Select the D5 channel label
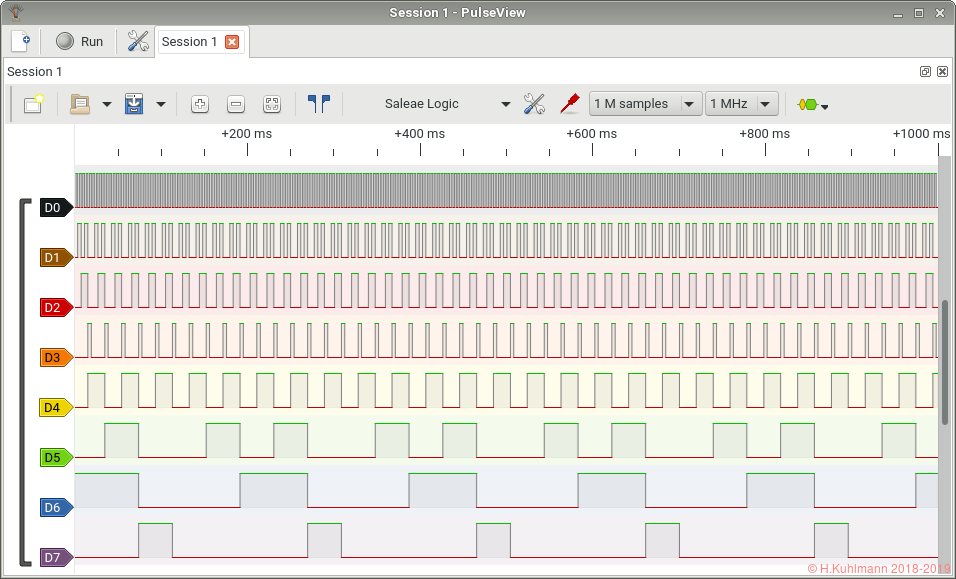Viewport: 956px width, 579px height. click(54, 458)
